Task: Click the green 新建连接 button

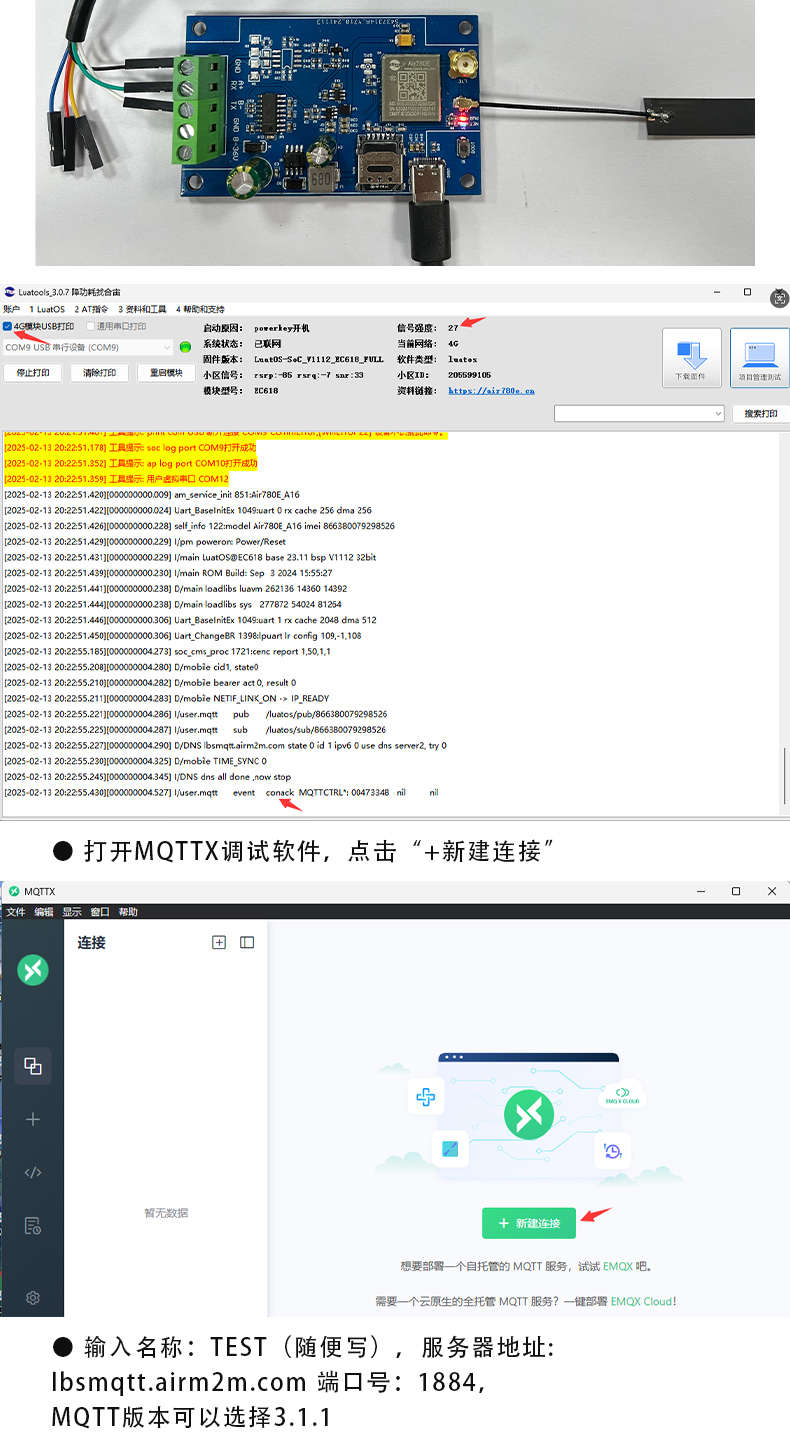Action: (528, 1223)
